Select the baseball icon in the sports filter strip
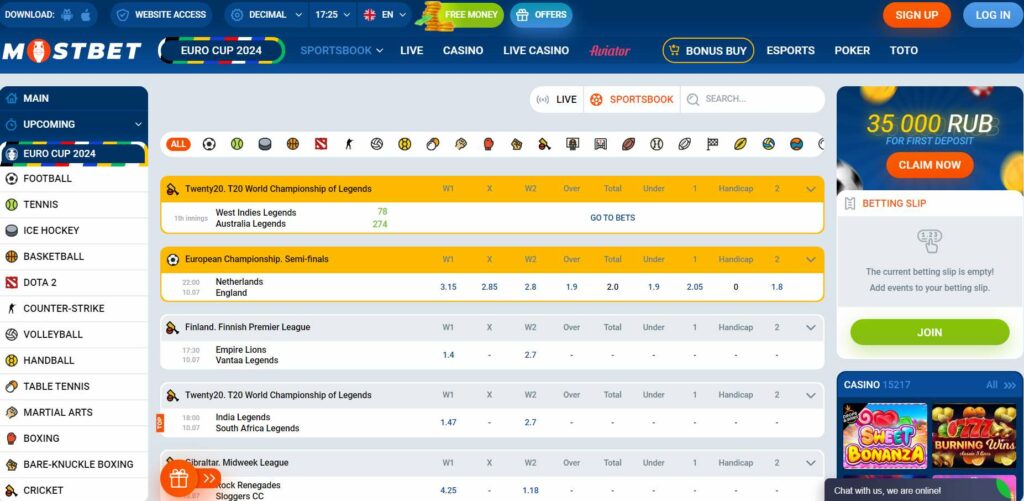Screen dimensions: 1024x501 656,144
